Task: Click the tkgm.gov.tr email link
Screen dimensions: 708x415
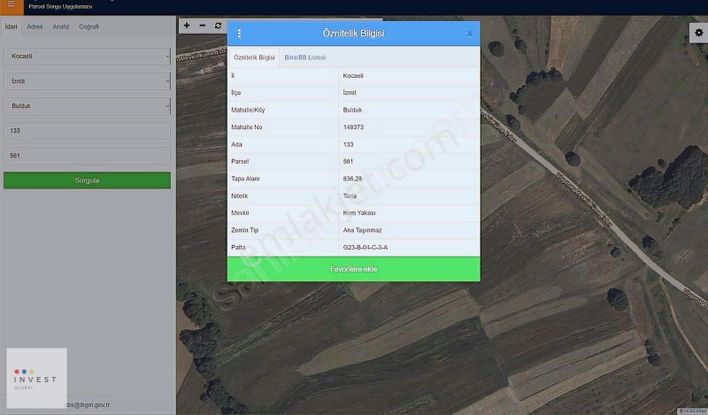Action: point(88,405)
